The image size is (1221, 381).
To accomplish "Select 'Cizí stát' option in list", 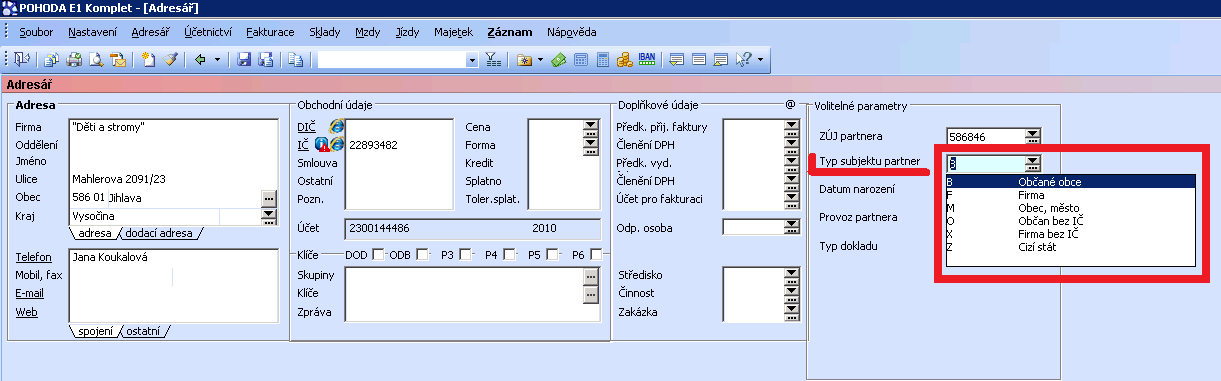I will point(1071,247).
